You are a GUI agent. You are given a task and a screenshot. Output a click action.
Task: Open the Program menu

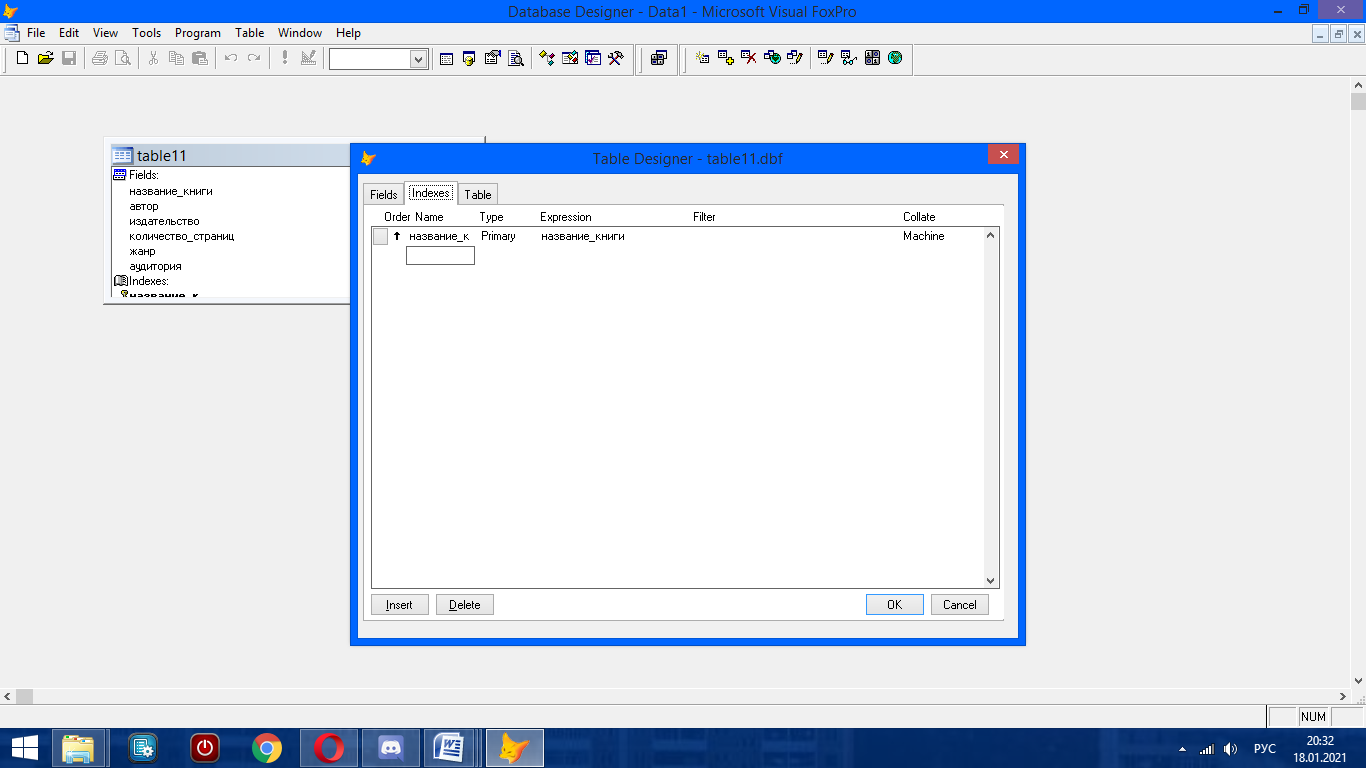[197, 33]
